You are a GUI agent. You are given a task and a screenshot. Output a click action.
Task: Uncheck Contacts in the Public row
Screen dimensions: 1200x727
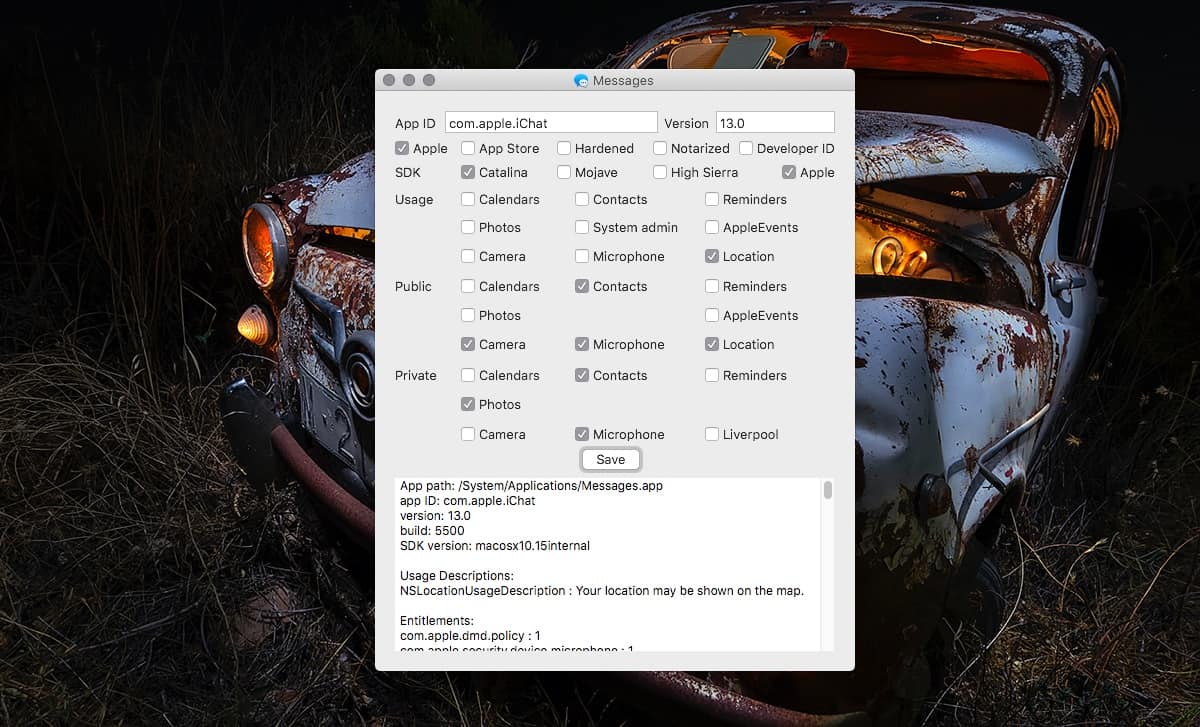[581, 286]
